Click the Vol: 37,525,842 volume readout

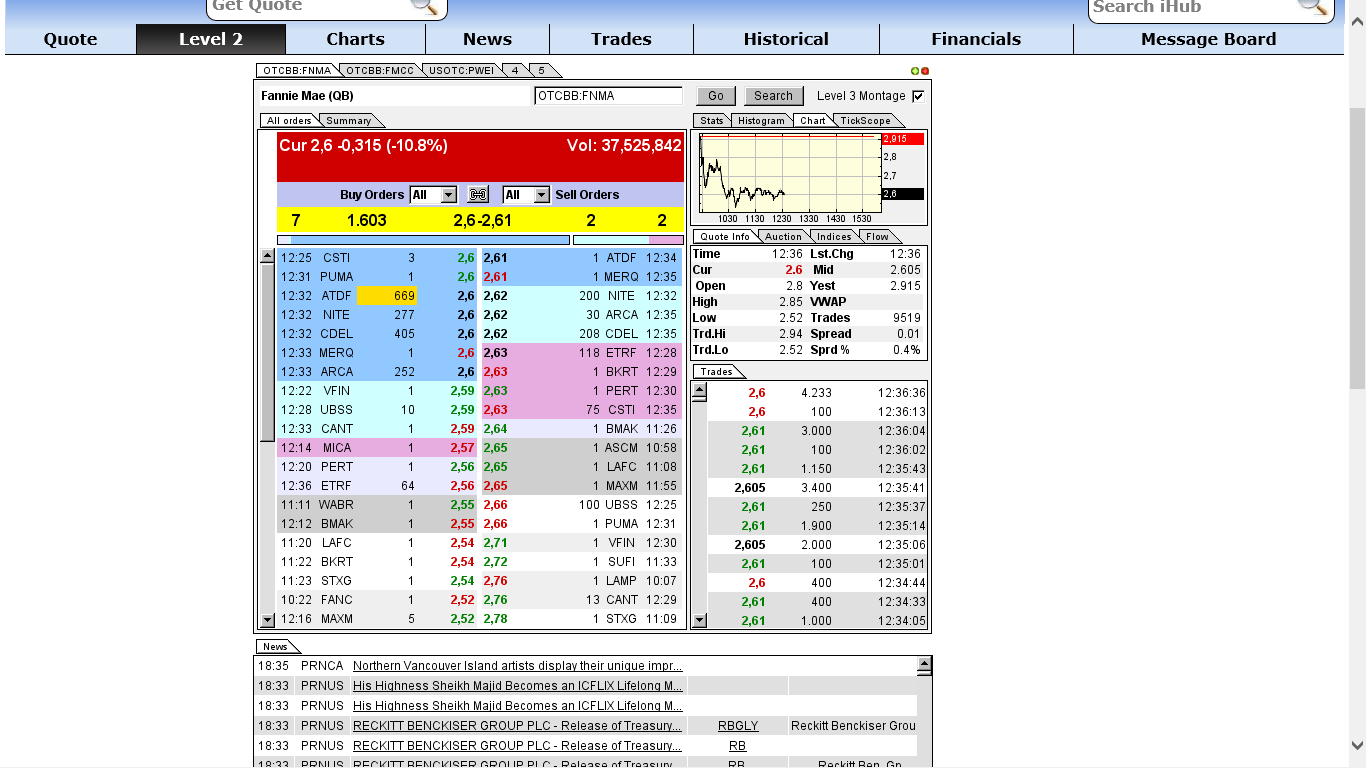(x=624, y=146)
